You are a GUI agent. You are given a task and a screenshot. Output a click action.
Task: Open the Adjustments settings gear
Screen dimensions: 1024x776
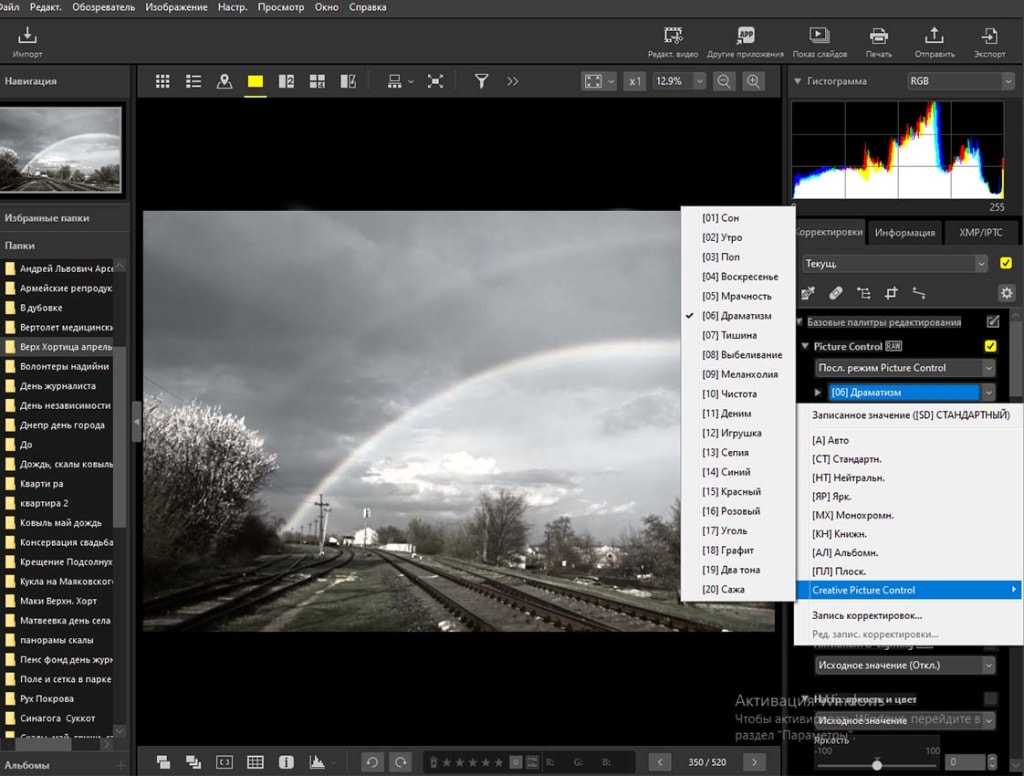(1006, 293)
